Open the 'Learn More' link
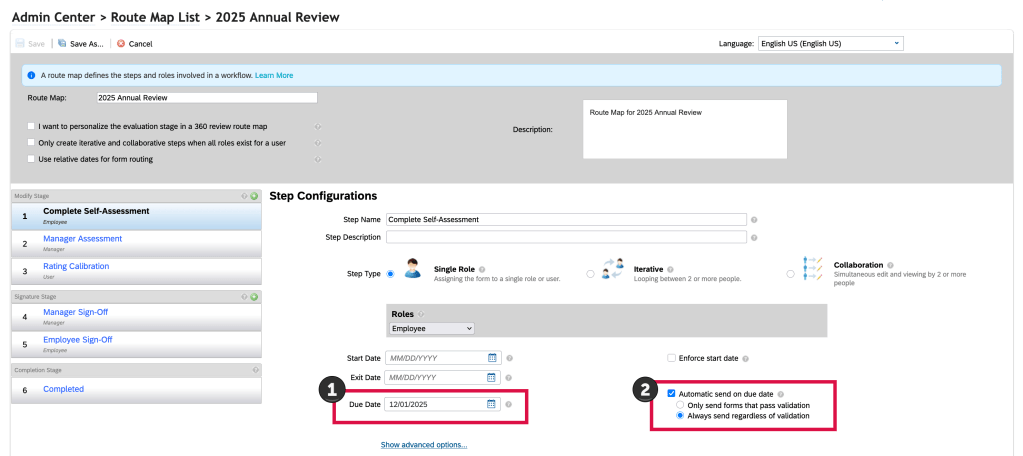This screenshot has height=456, width=1023. coord(274,75)
